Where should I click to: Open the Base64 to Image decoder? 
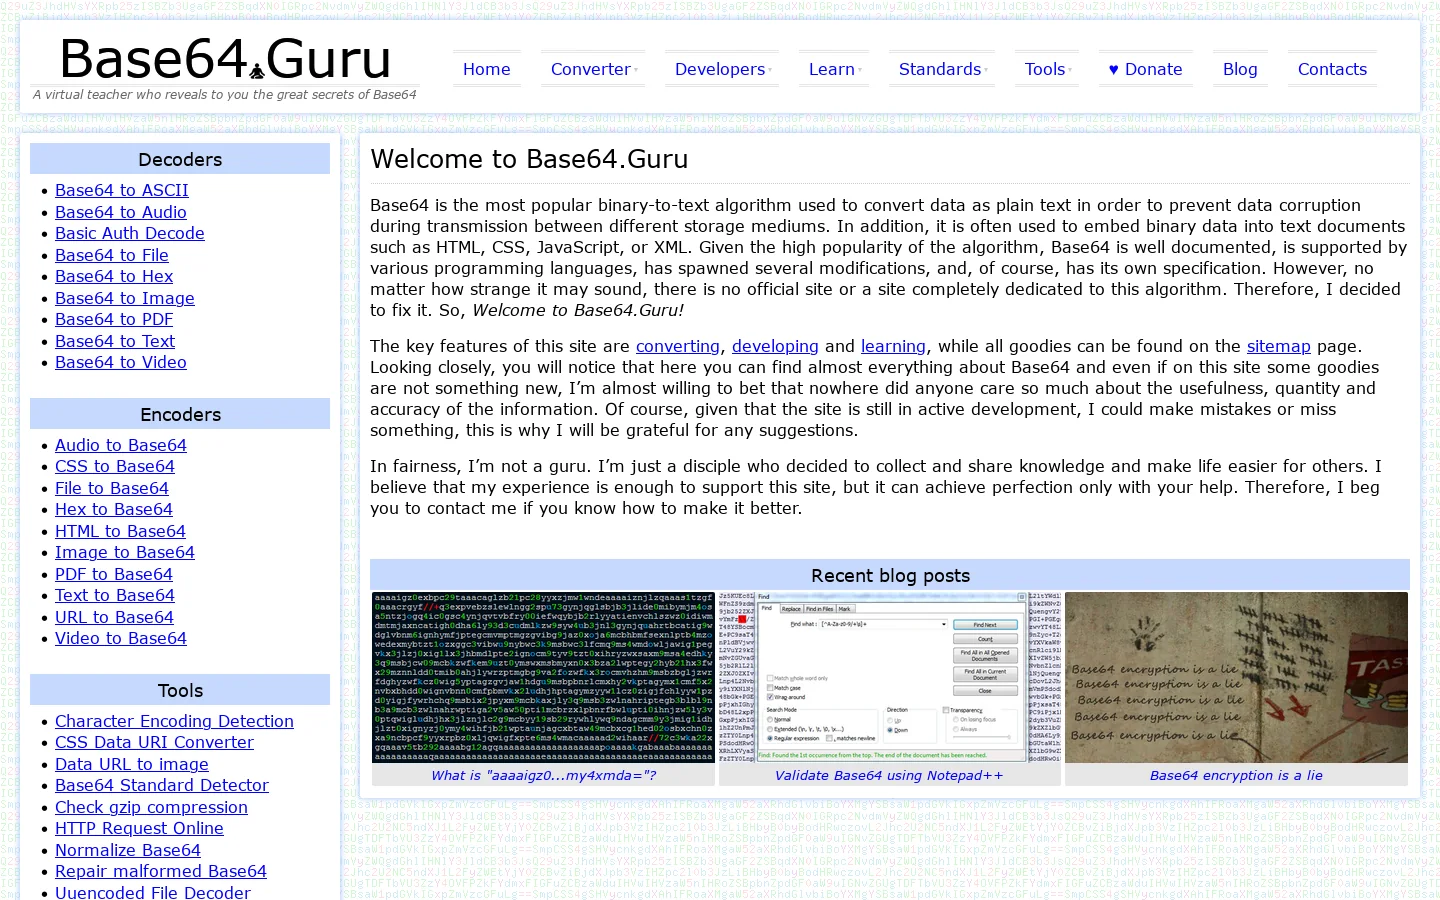click(x=125, y=298)
